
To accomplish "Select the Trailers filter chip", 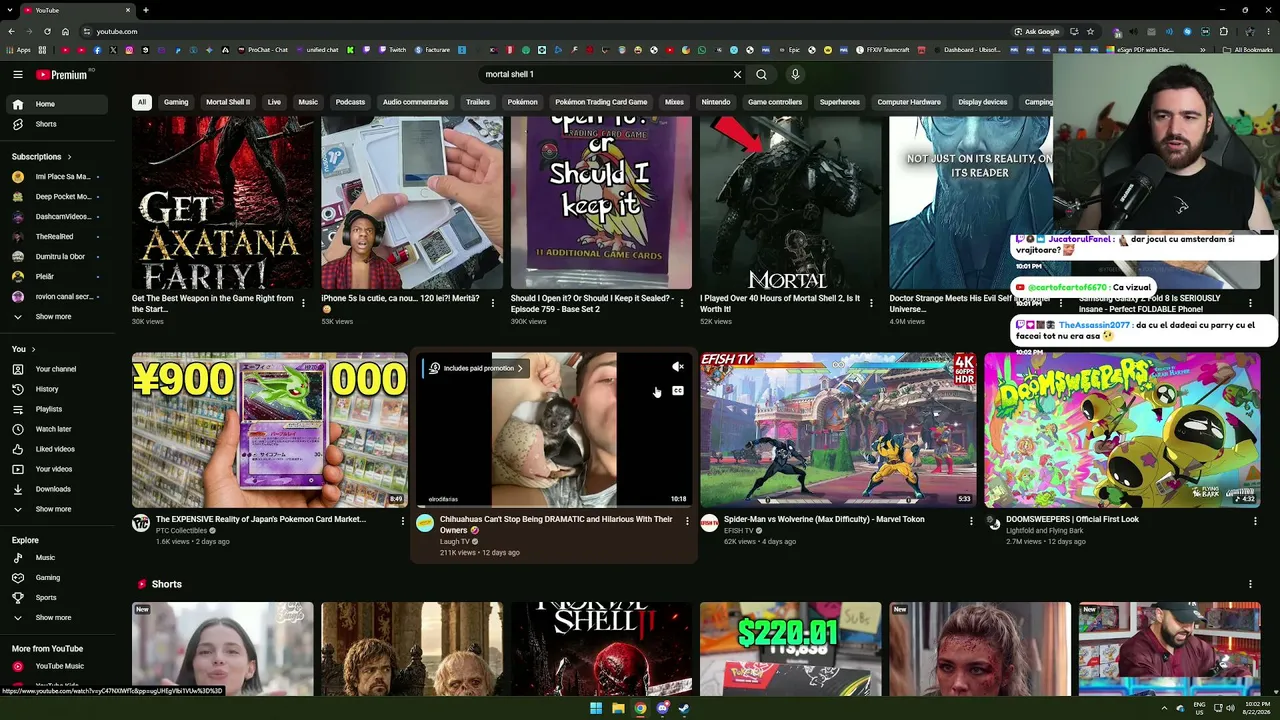I will (x=478, y=102).
